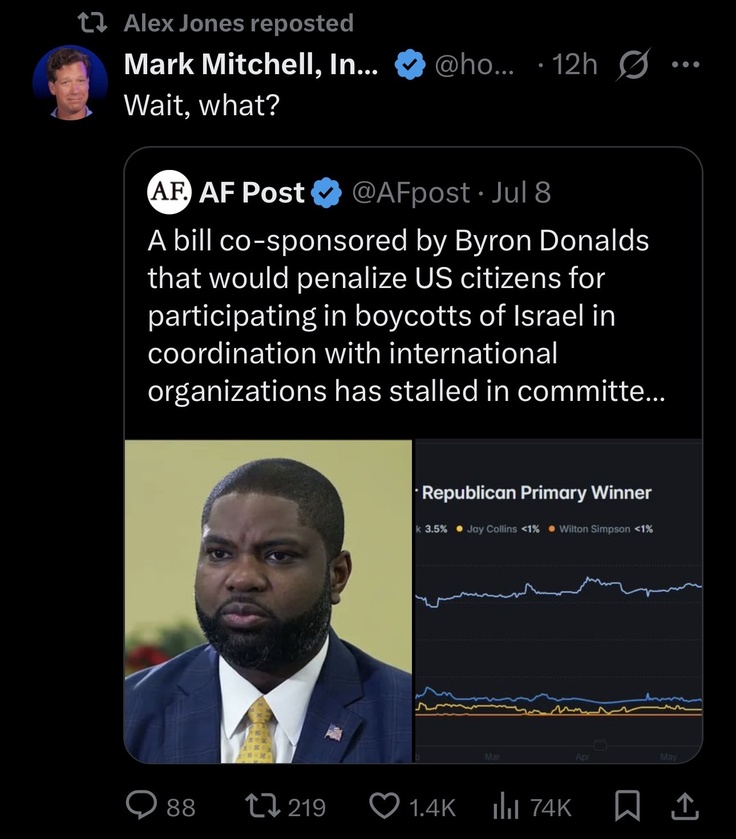This screenshot has height=839, width=736.
Task: Click the 'Alex Jones reposted' label
Action: pos(239,23)
